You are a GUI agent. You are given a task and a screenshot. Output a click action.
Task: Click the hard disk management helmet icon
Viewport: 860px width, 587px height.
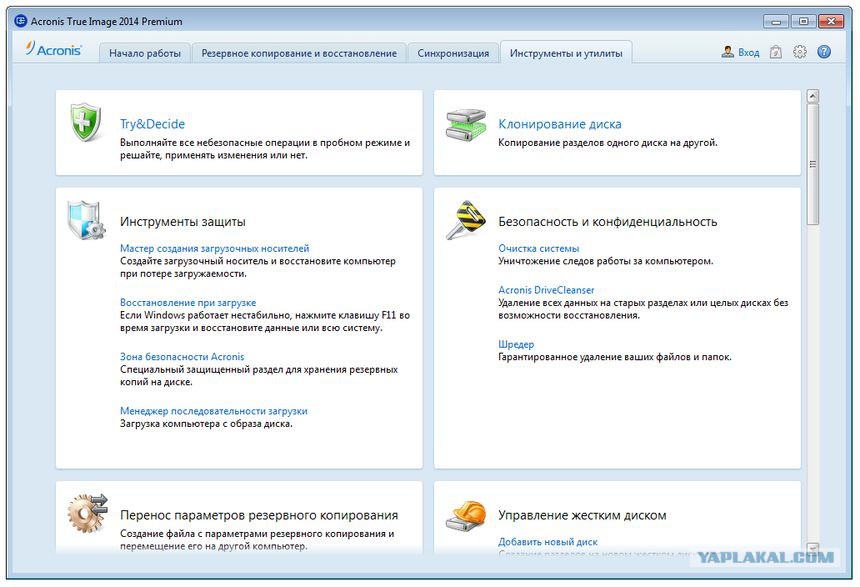click(466, 516)
